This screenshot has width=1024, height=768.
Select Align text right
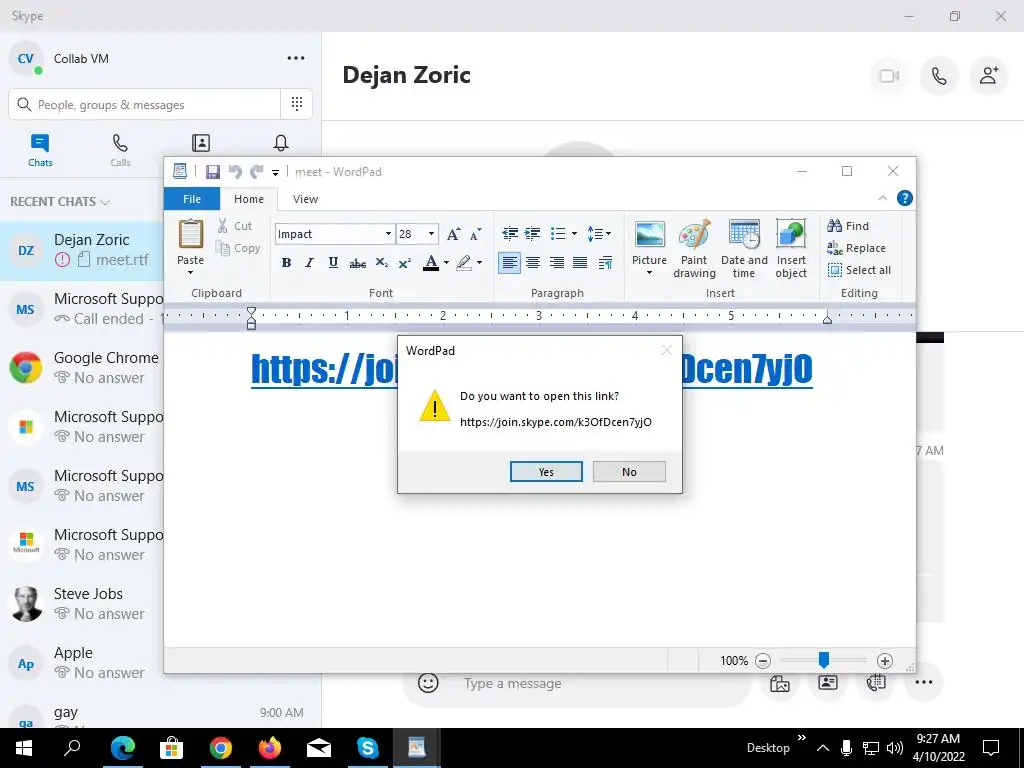click(x=556, y=263)
